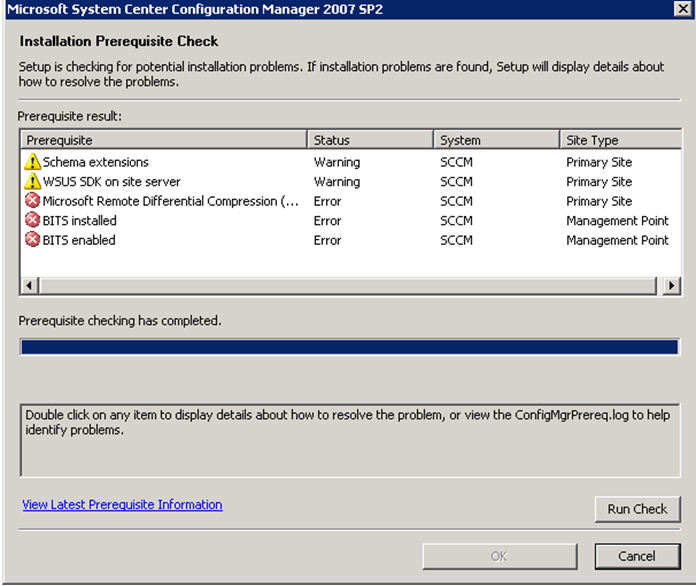Close the Configuration Manager setup window
The width and height of the screenshot is (696, 586).
pyautogui.click(x=683, y=9)
